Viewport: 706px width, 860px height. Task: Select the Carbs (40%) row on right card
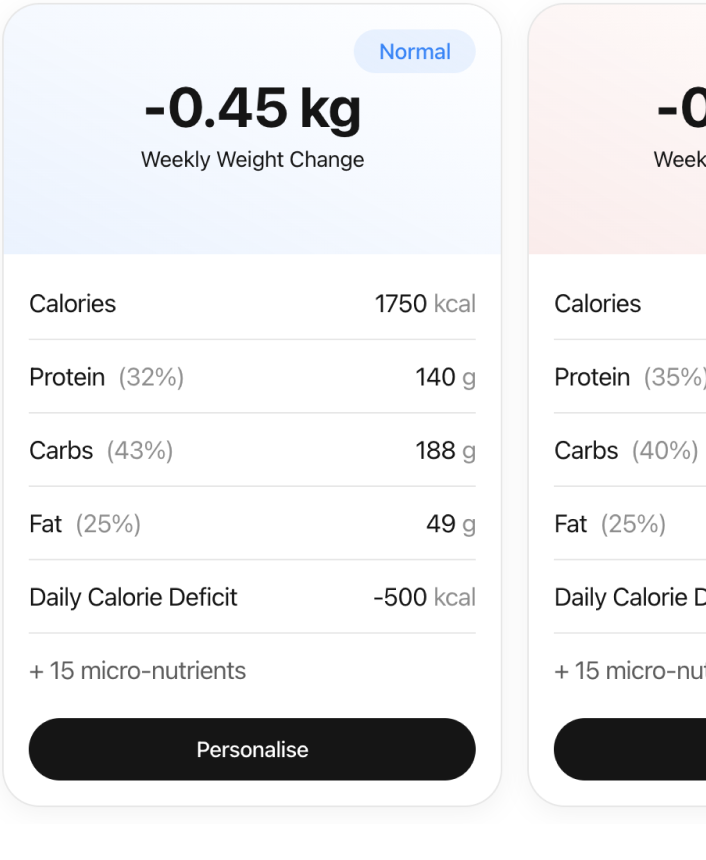click(x=625, y=450)
